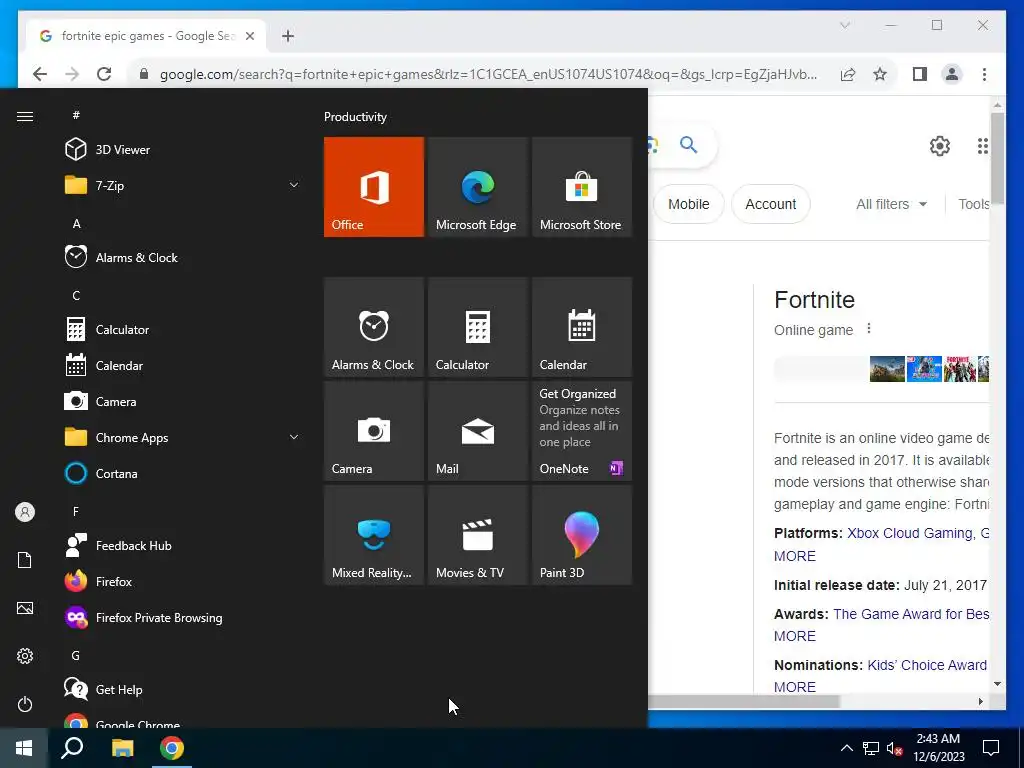This screenshot has width=1024, height=768.
Task: Click the '#' letter header in app list
Action: click(76, 115)
